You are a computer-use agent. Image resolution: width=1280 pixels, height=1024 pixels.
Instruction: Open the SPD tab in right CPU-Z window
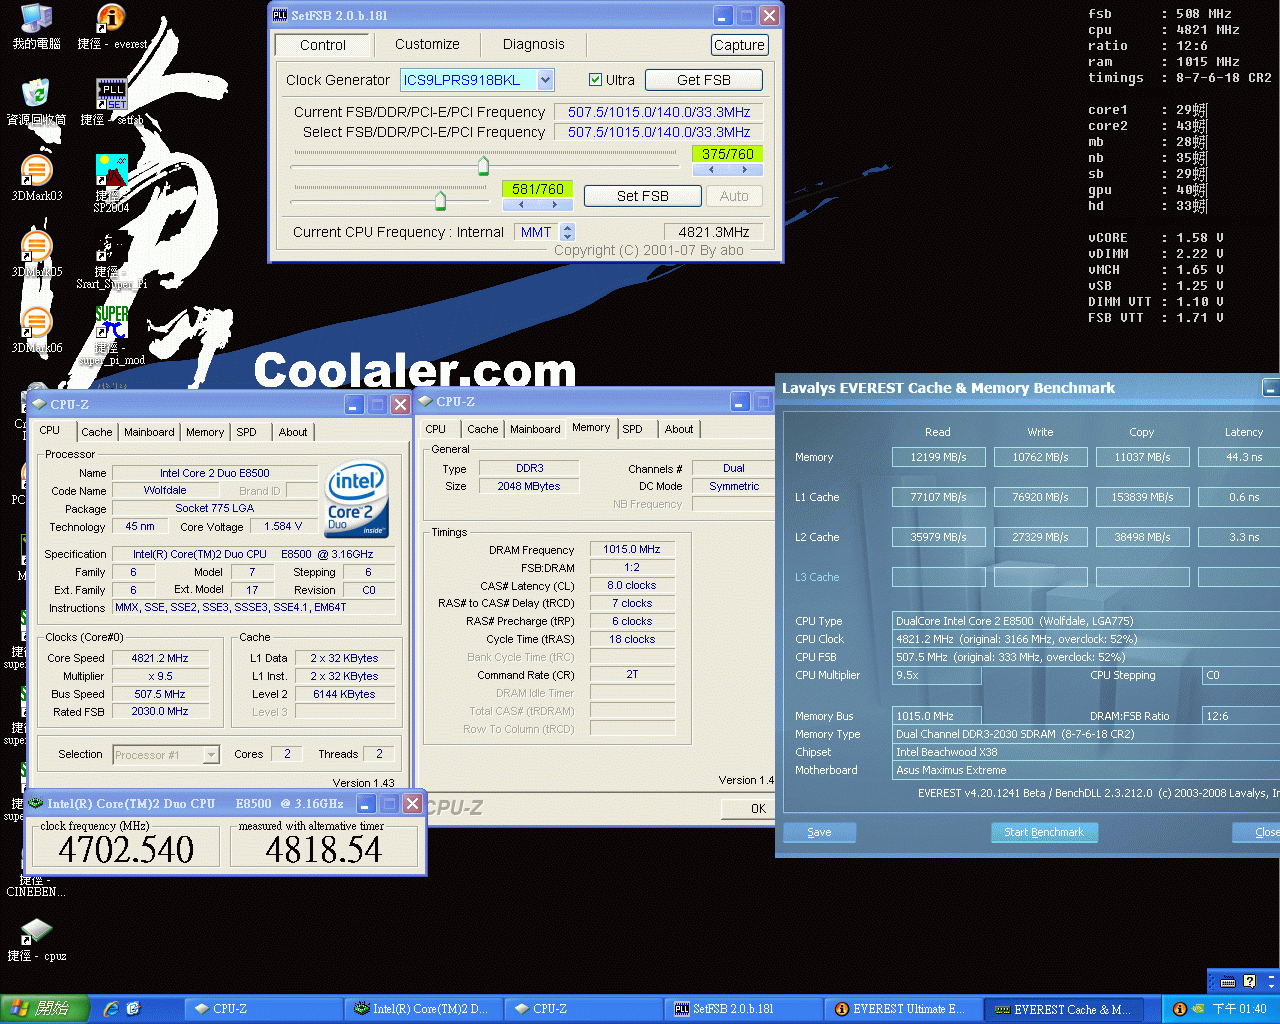[633, 429]
